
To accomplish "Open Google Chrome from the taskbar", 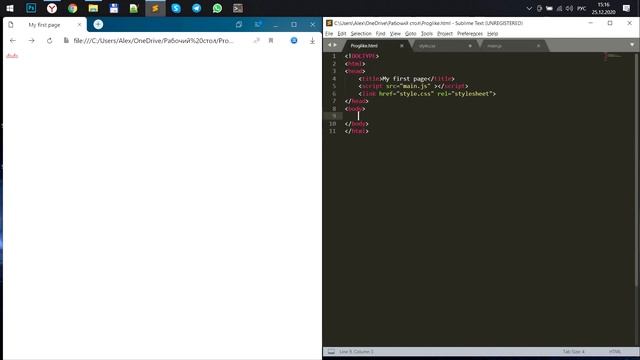I will point(73,8).
